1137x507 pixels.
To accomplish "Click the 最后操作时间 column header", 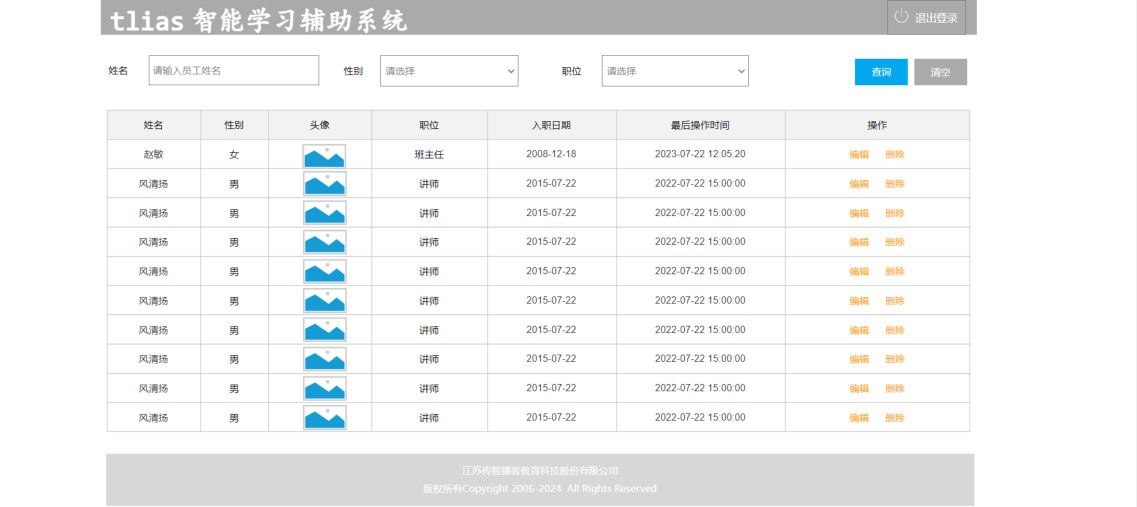I will (x=700, y=125).
